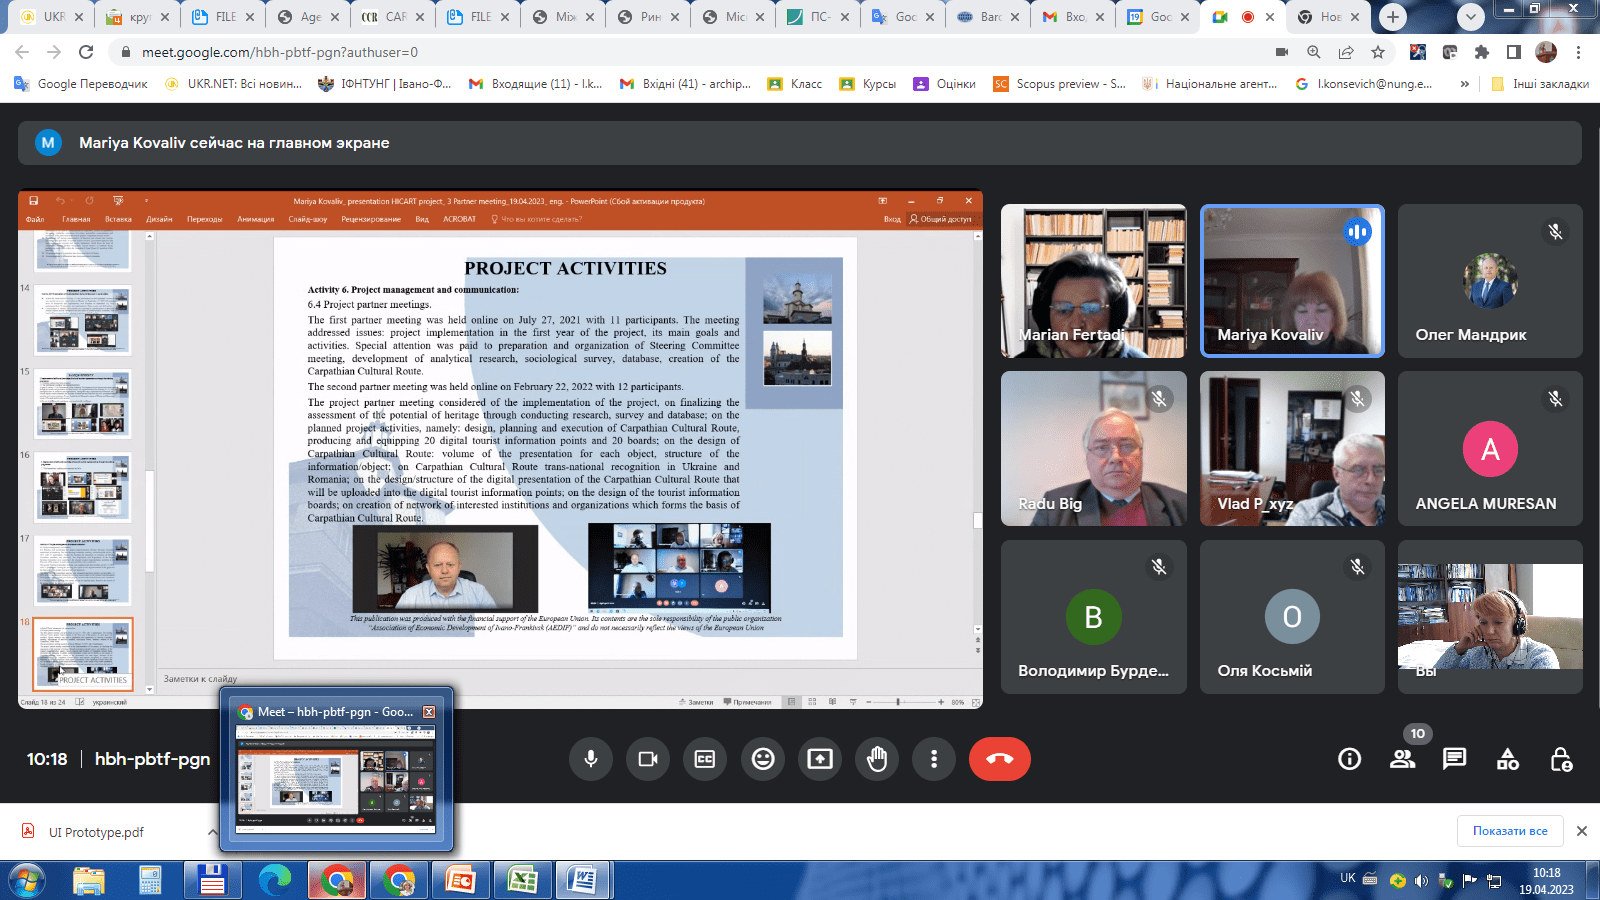Toggle closed captions on
The width and height of the screenshot is (1600, 900).
click(x=705, y=759)
